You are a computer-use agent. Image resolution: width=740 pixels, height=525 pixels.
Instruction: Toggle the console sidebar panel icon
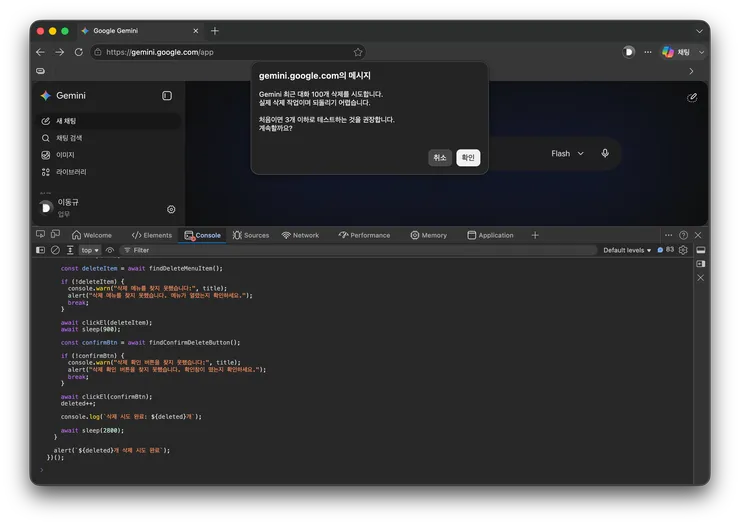click(41, 250)
